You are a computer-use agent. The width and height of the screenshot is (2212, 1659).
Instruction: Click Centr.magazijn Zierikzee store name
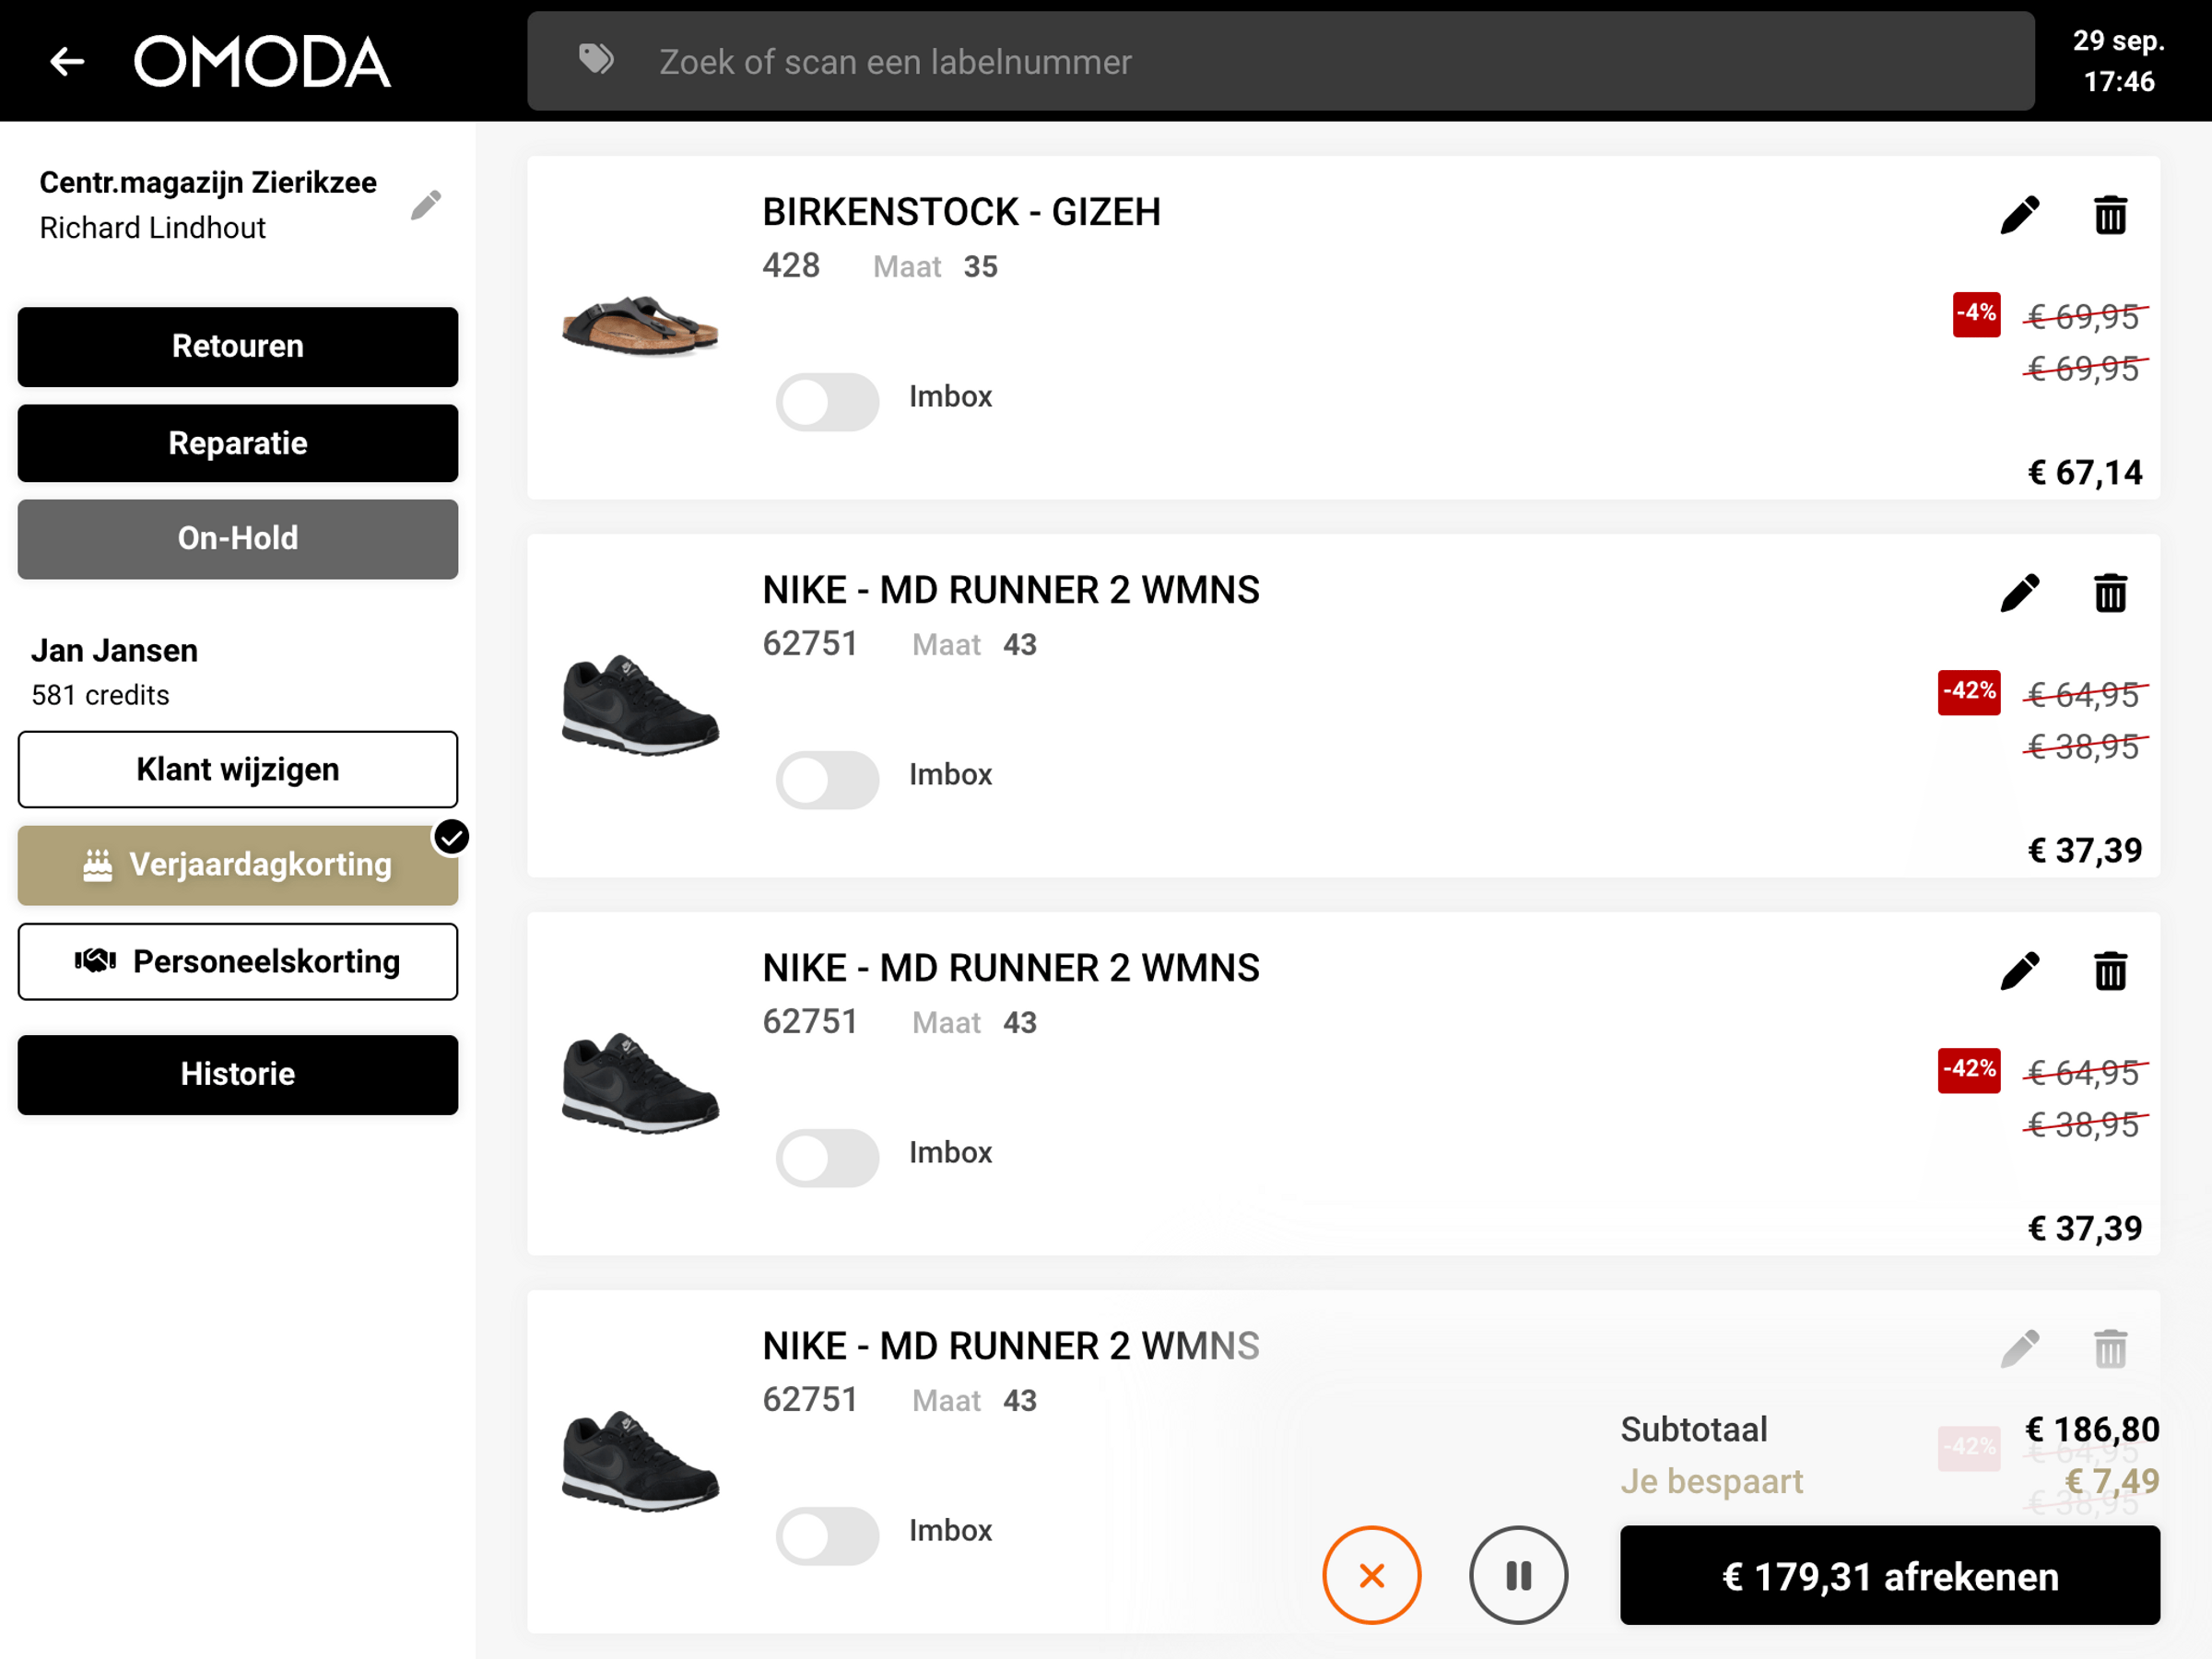(208, 183)
